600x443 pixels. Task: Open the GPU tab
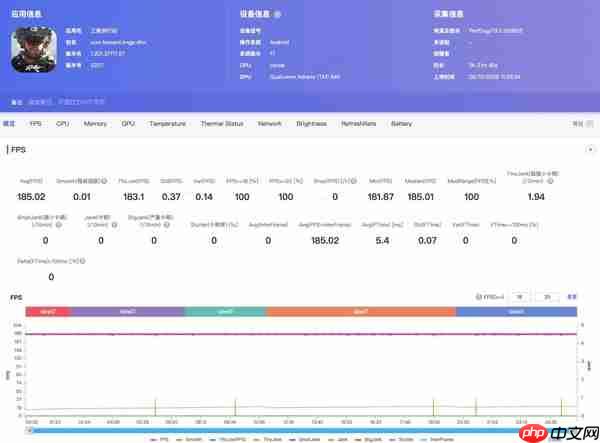(x=128, y=124)
